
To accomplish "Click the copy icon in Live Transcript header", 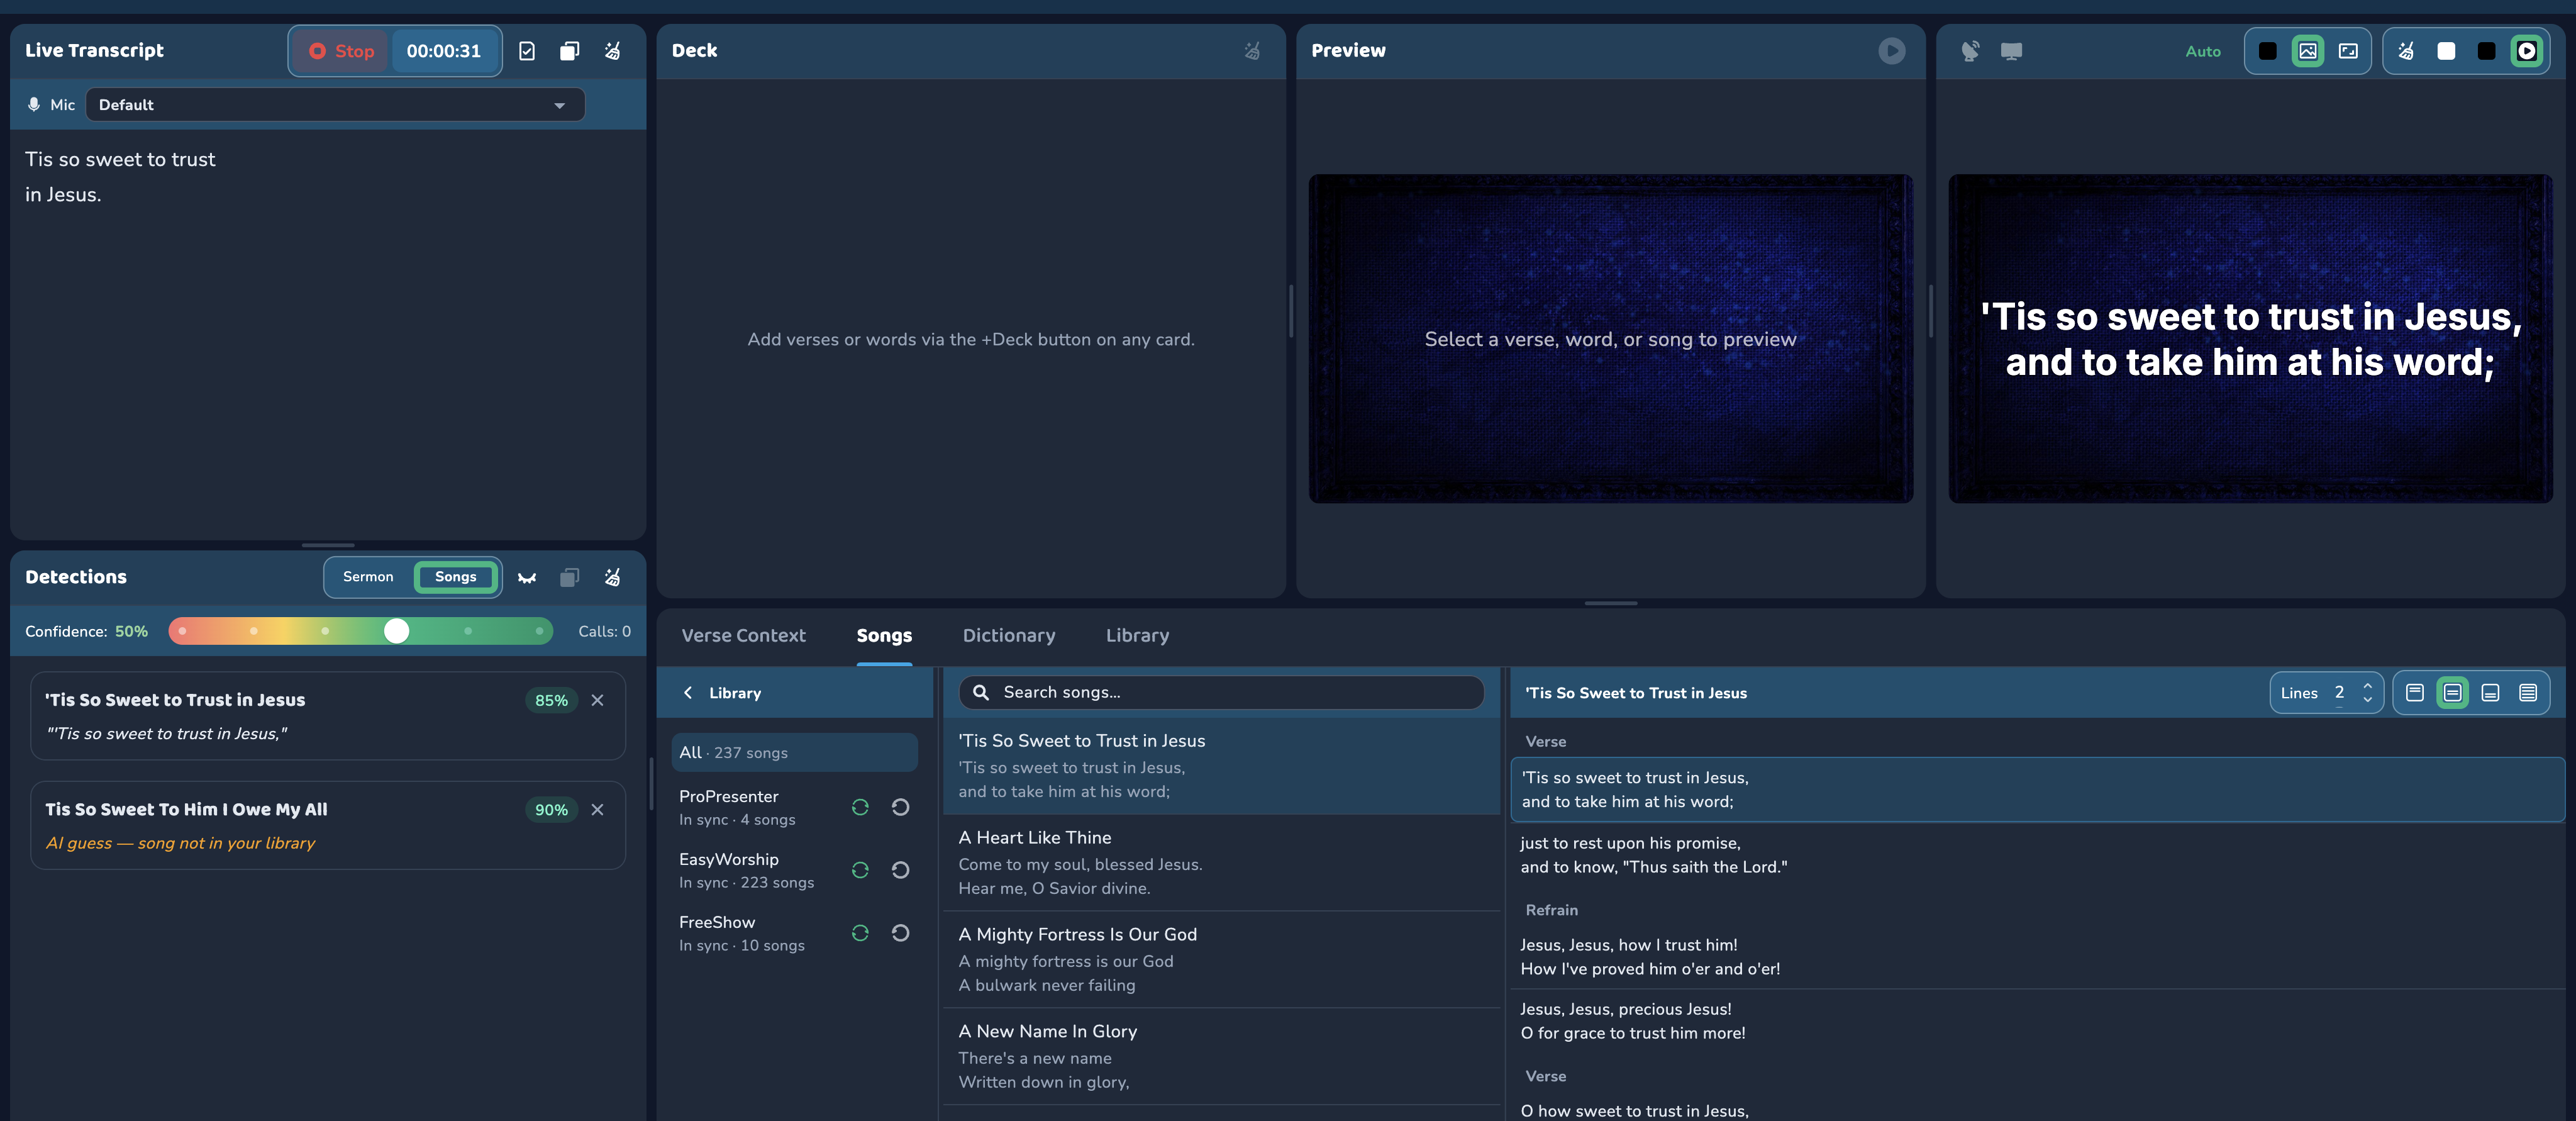I will point(569,51).
